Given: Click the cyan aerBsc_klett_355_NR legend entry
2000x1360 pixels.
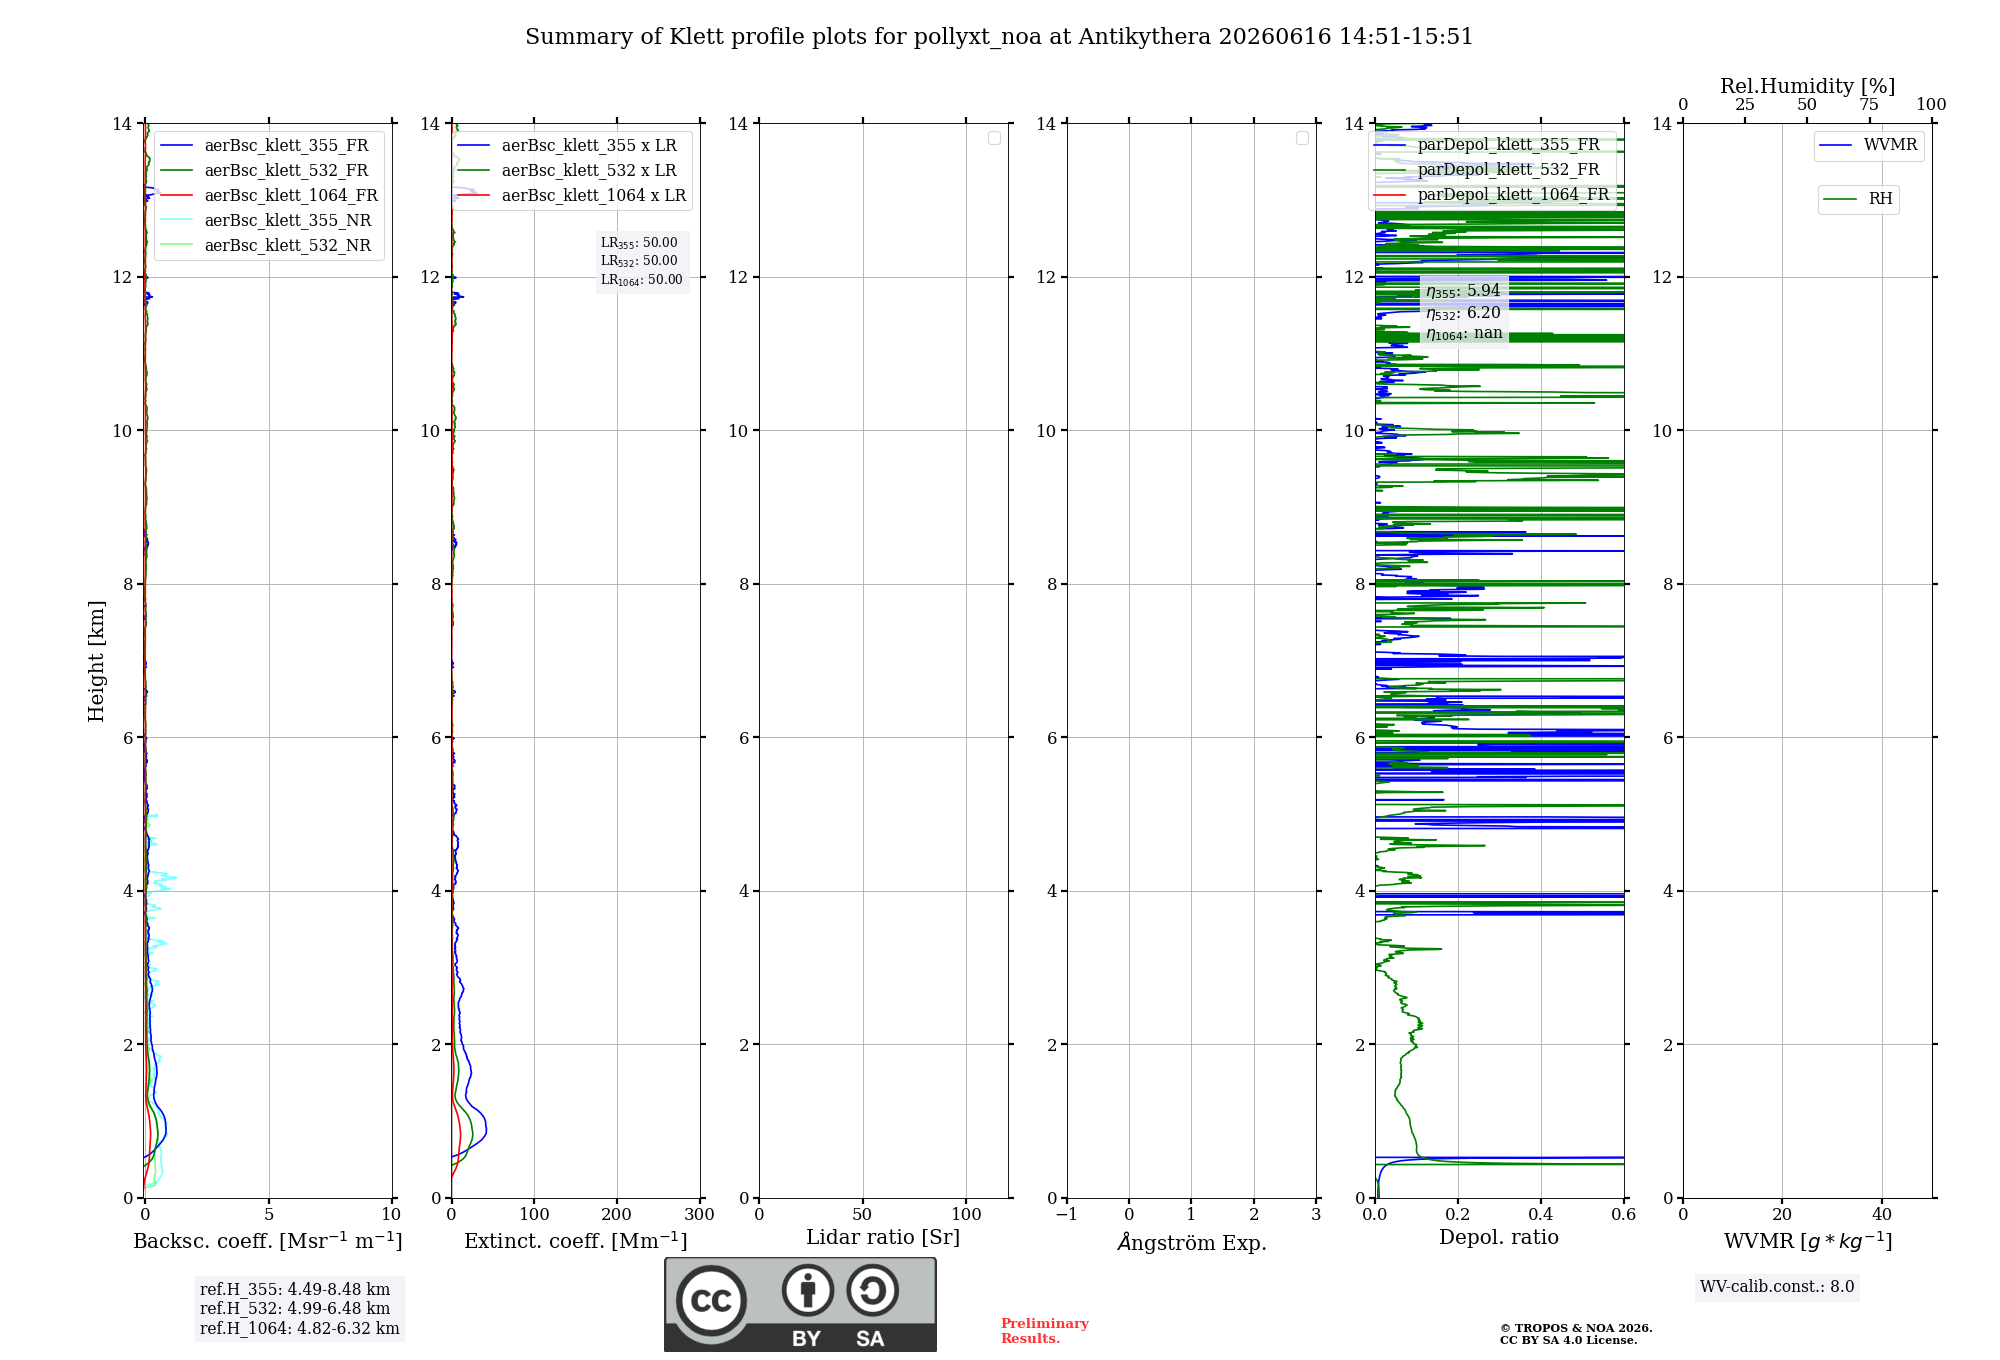Looking at the screenshot, I should (x=266, y=220).
